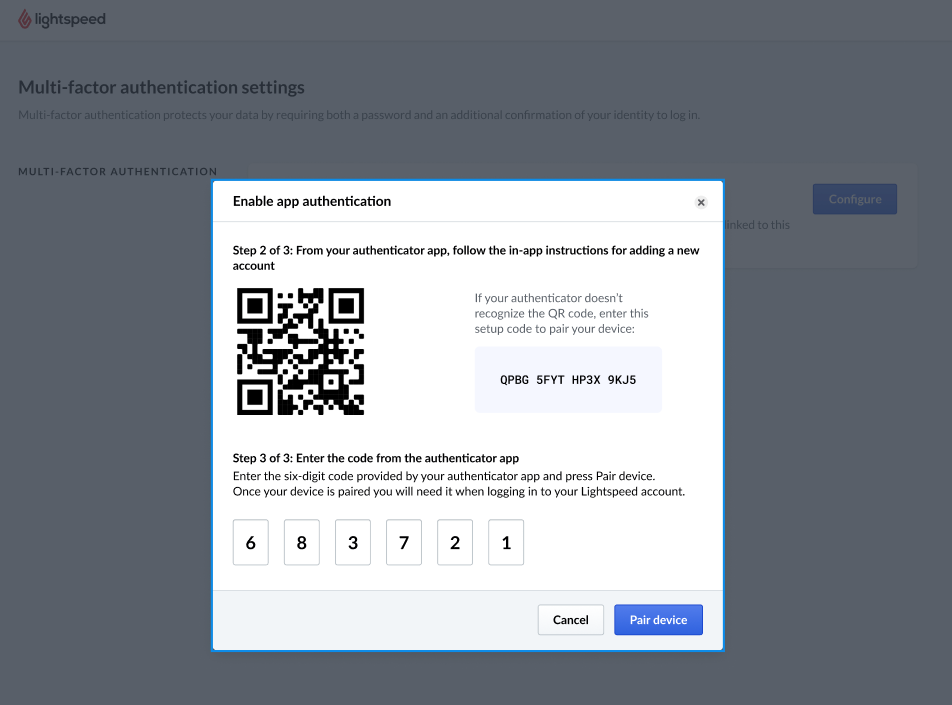952x705 pixels.
Task: Click the MULTI-FACTOR AUTHENTICATION section label
Action: point(118,172)
